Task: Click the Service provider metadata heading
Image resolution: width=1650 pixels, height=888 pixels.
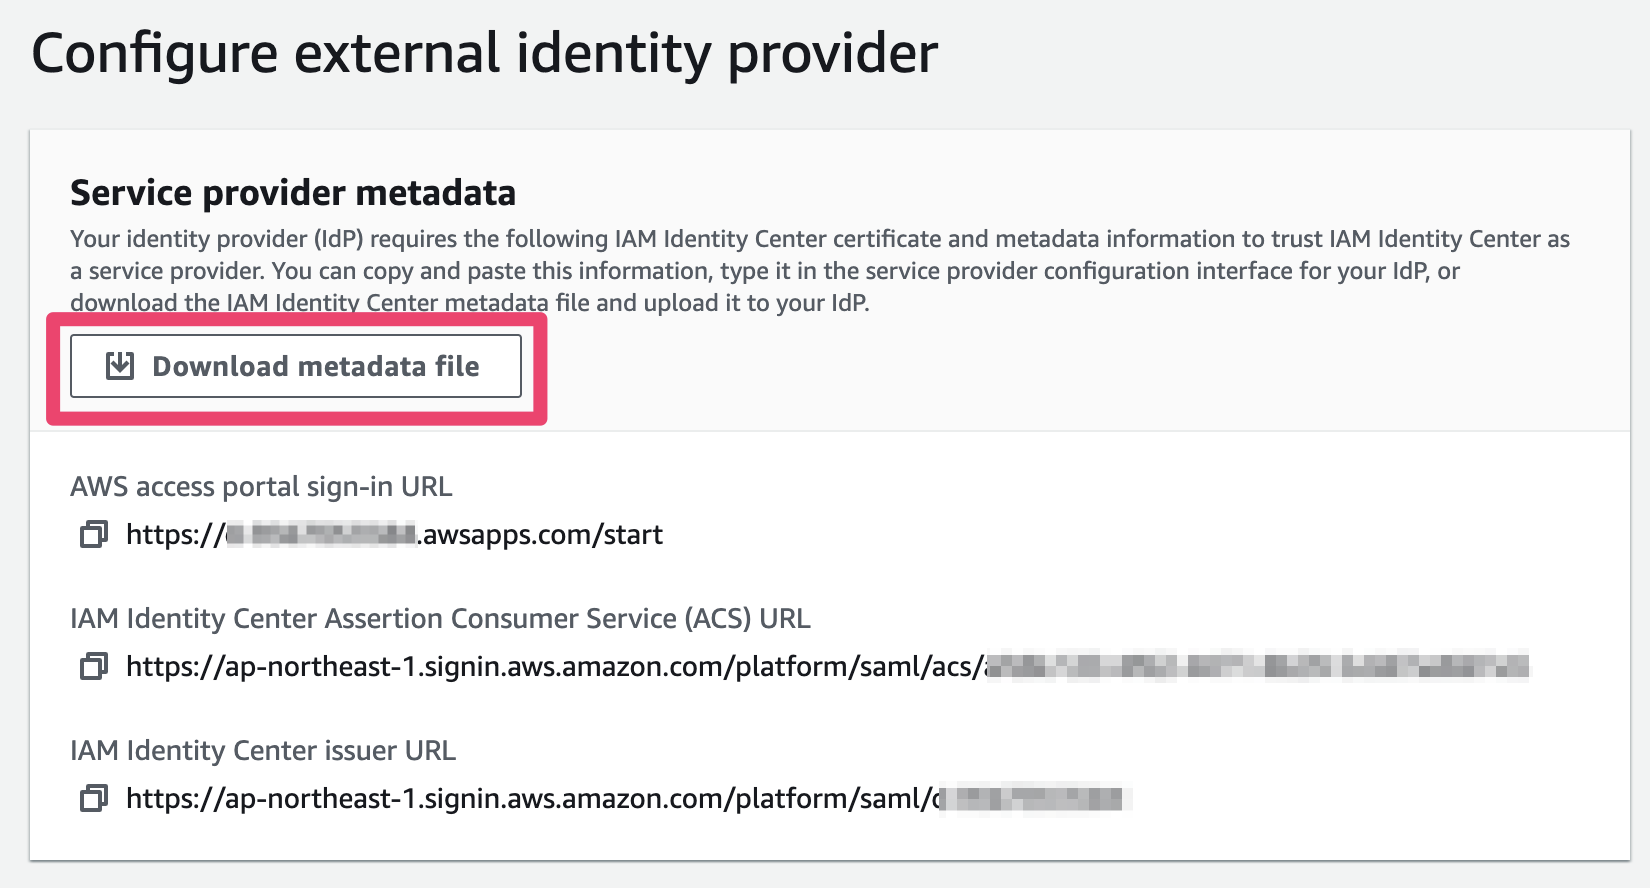Action: pos(293,192)
